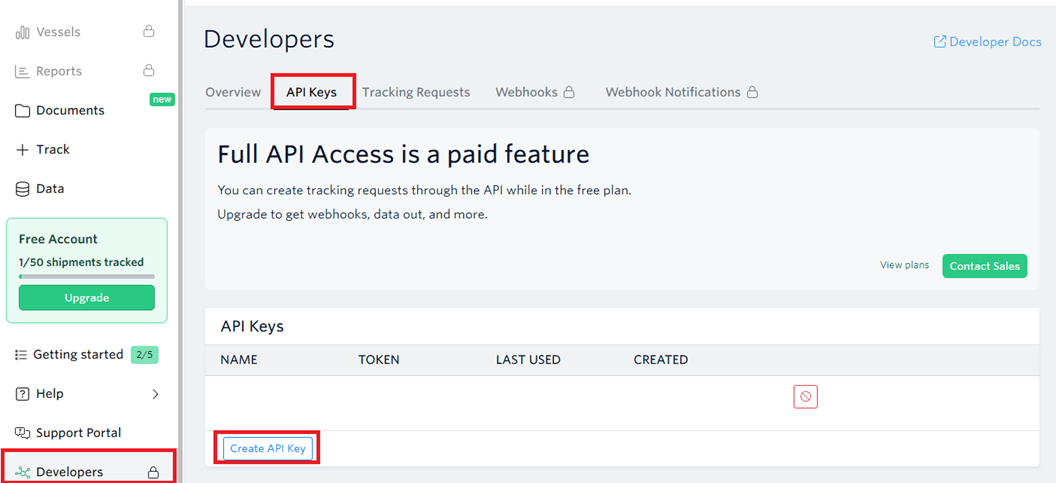
Task: Click the Track plus icon
Action: tap(22, 150)
